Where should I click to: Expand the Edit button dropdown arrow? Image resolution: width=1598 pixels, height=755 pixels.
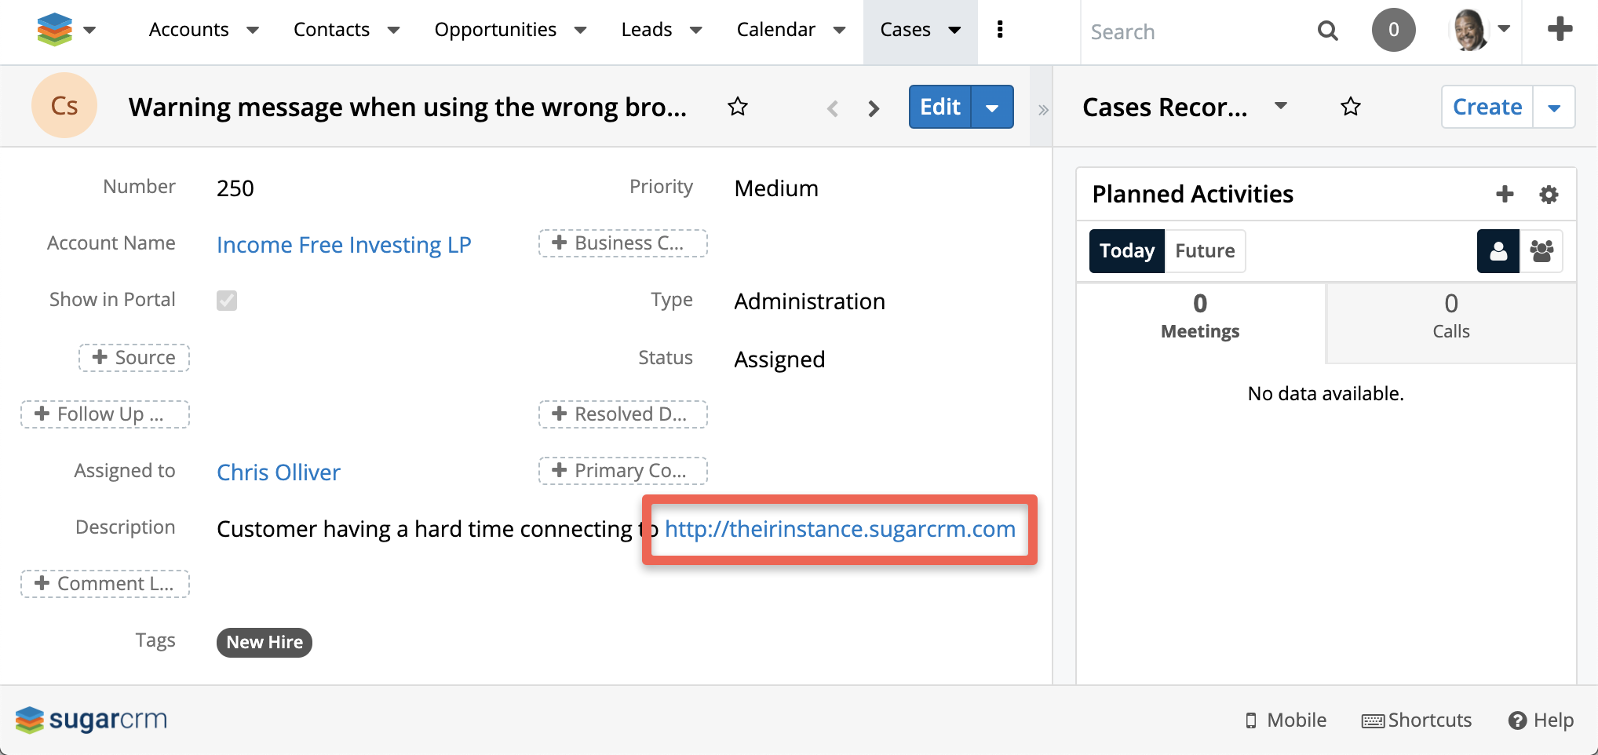tap(992, 107)
